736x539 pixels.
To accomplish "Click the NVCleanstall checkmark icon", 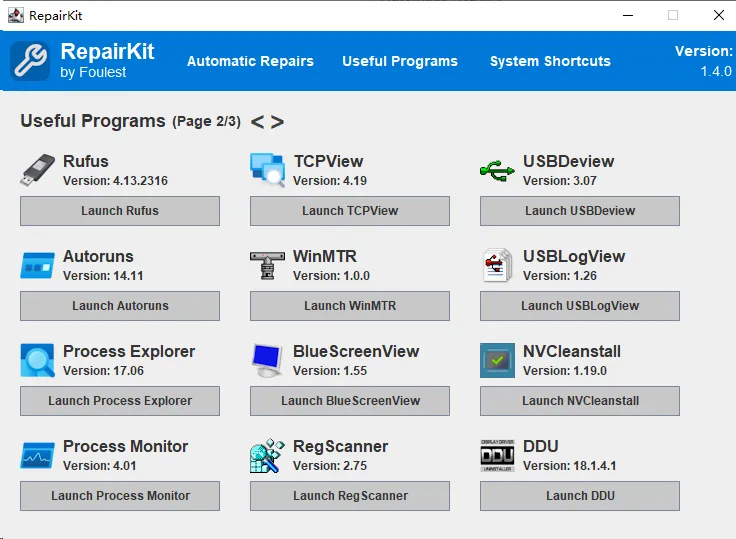I will [497, 360].
